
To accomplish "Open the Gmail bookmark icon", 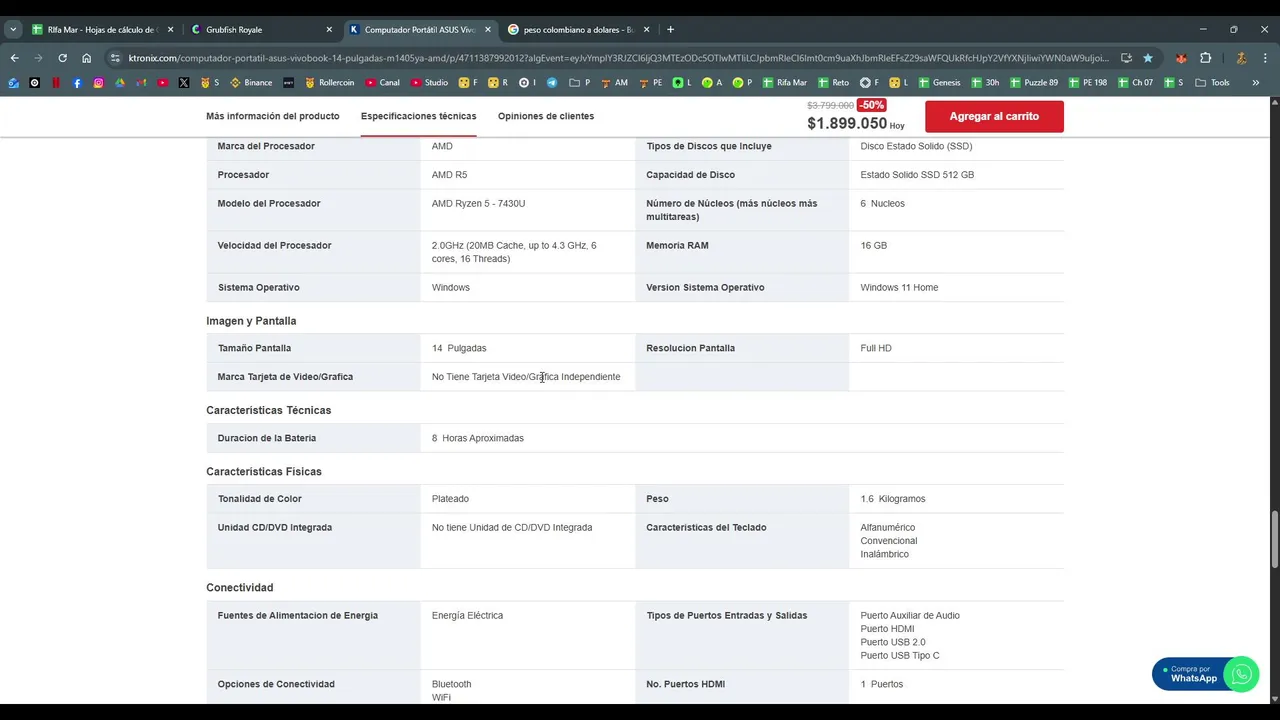I will point(141,83).
